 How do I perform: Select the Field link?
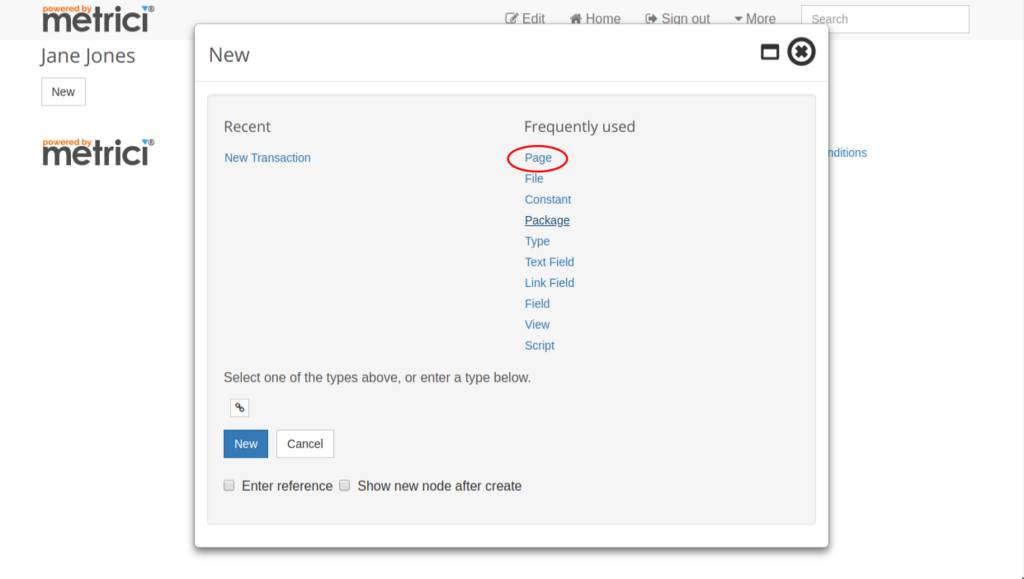537,304
